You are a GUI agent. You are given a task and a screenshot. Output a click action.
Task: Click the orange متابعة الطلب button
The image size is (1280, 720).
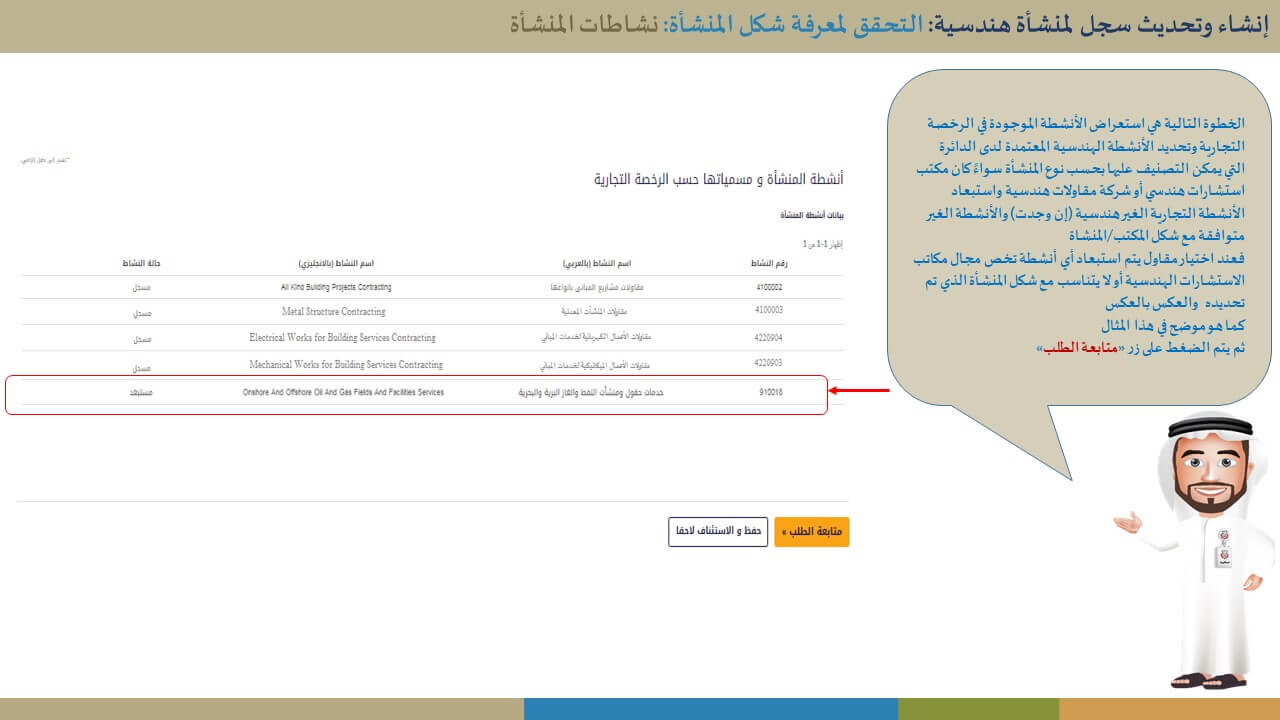pos(811,531)
